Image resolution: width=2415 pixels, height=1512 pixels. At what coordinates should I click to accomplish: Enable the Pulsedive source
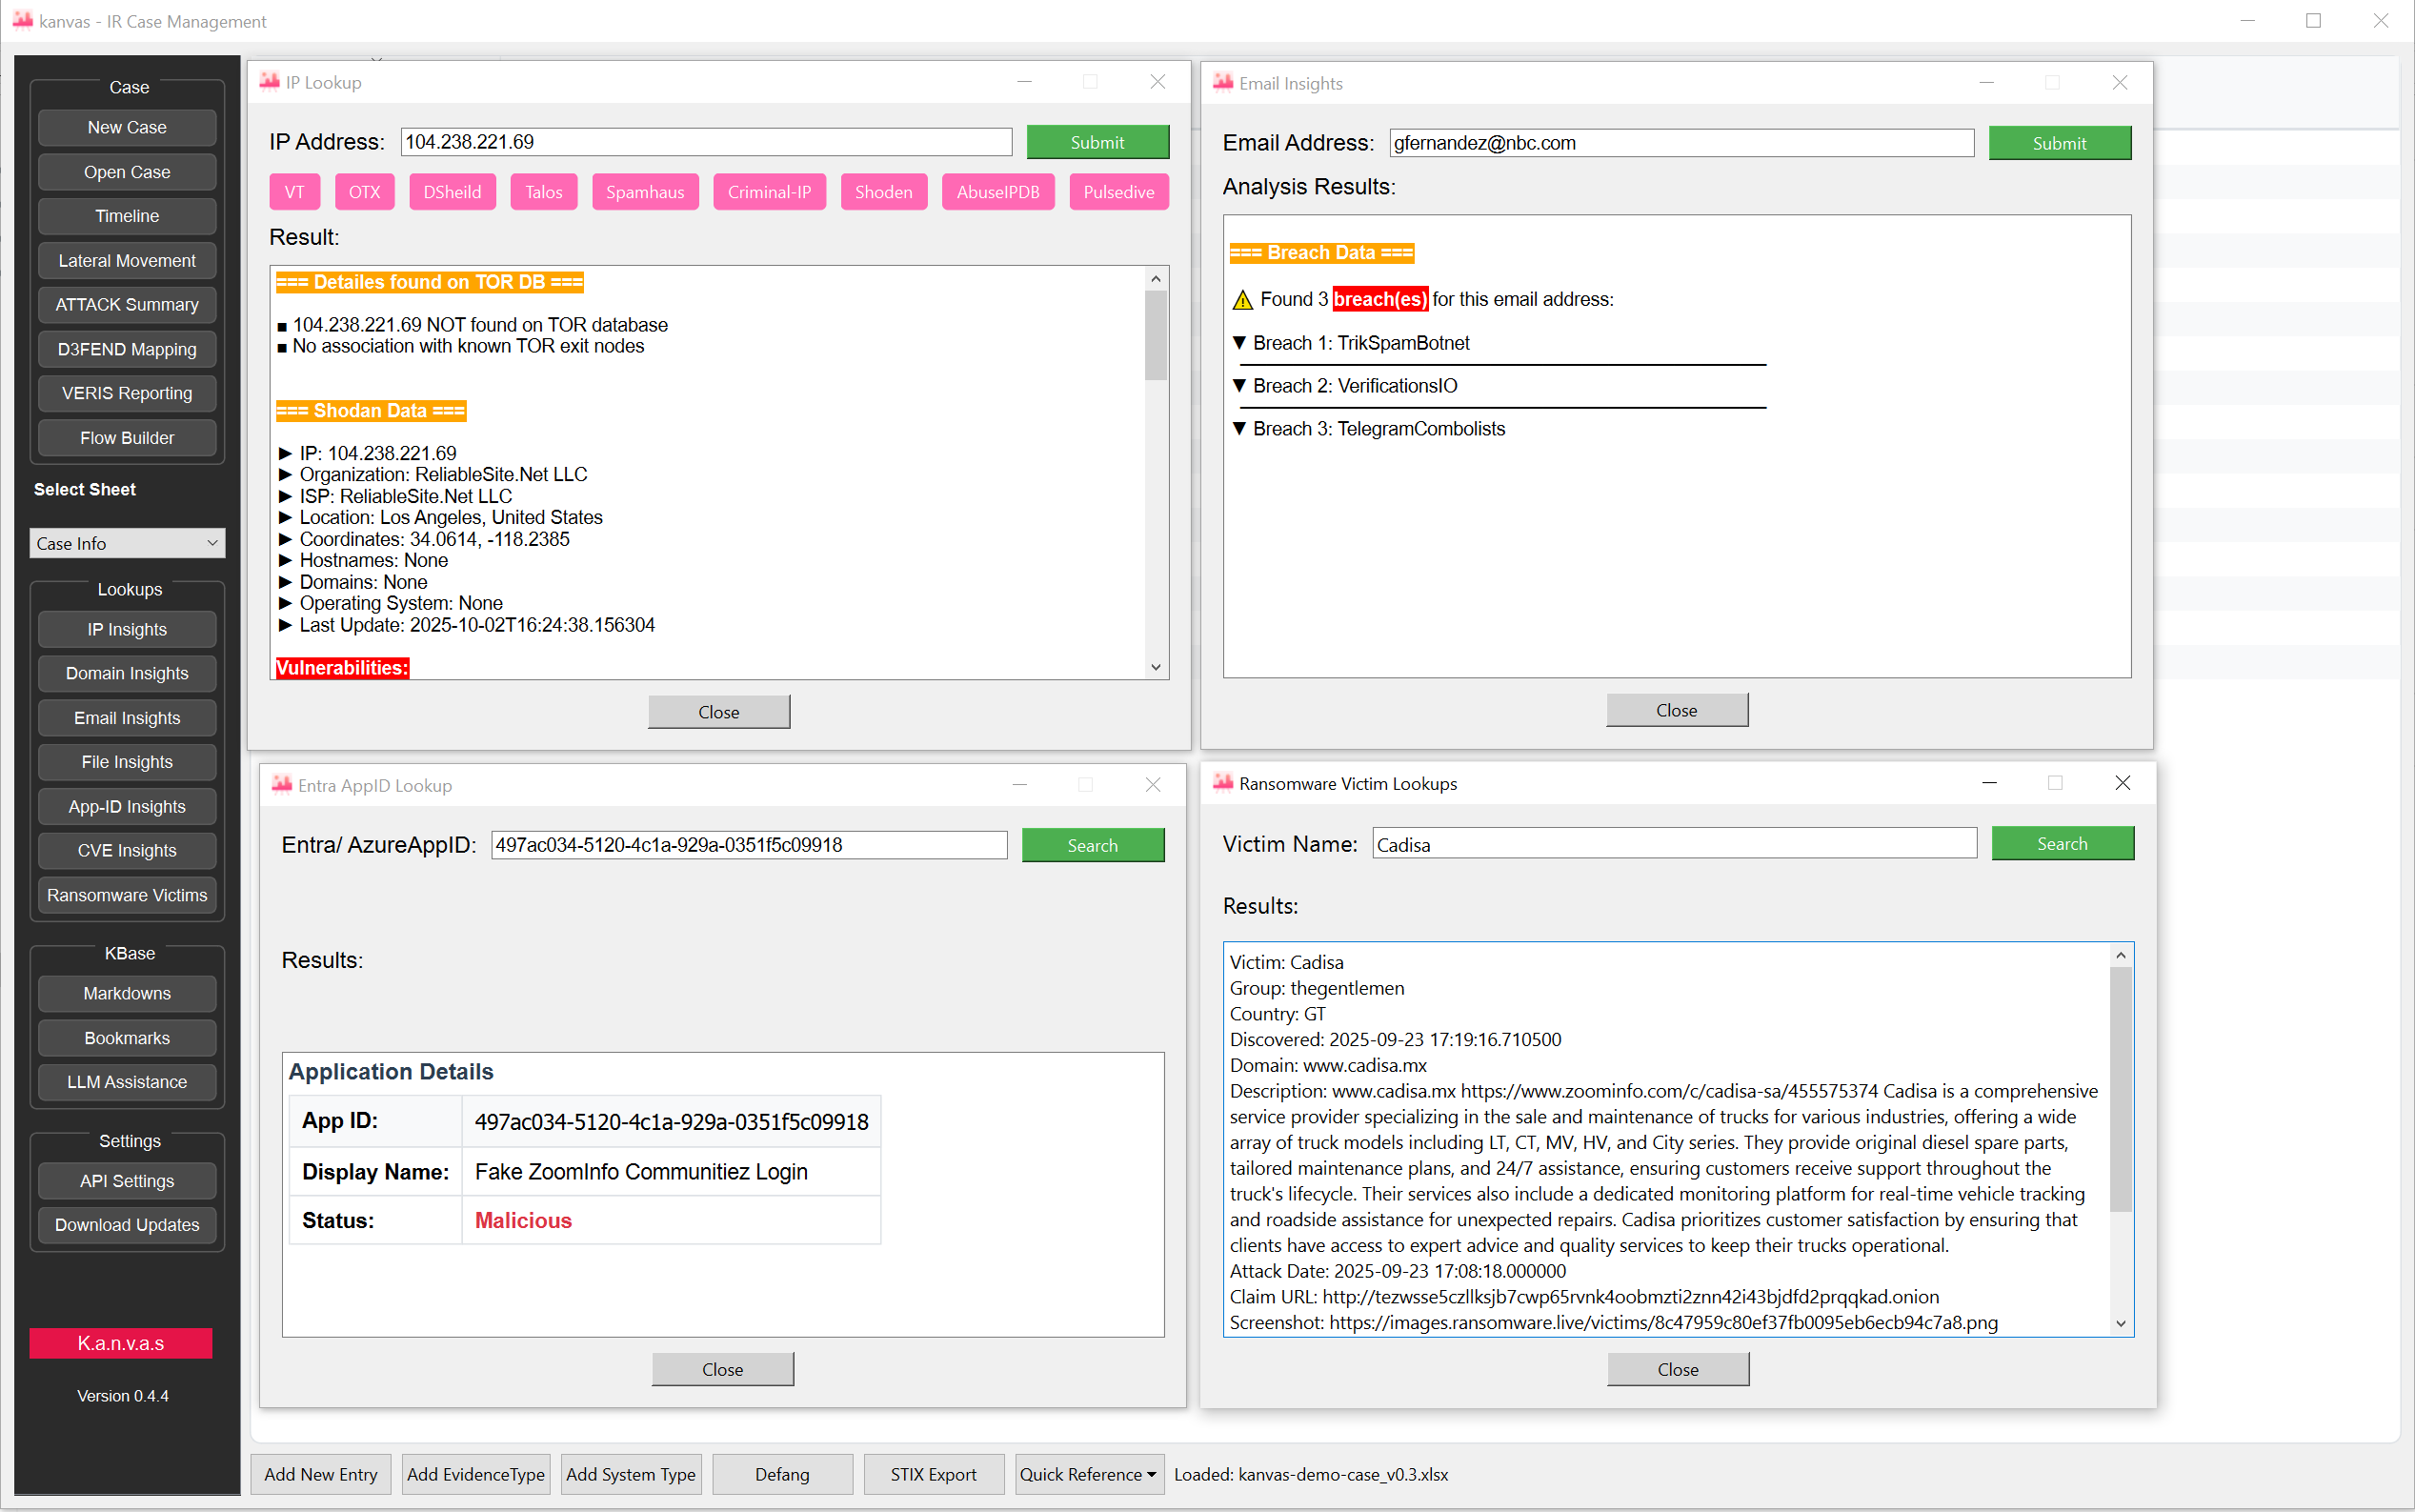click(1118, 191)
